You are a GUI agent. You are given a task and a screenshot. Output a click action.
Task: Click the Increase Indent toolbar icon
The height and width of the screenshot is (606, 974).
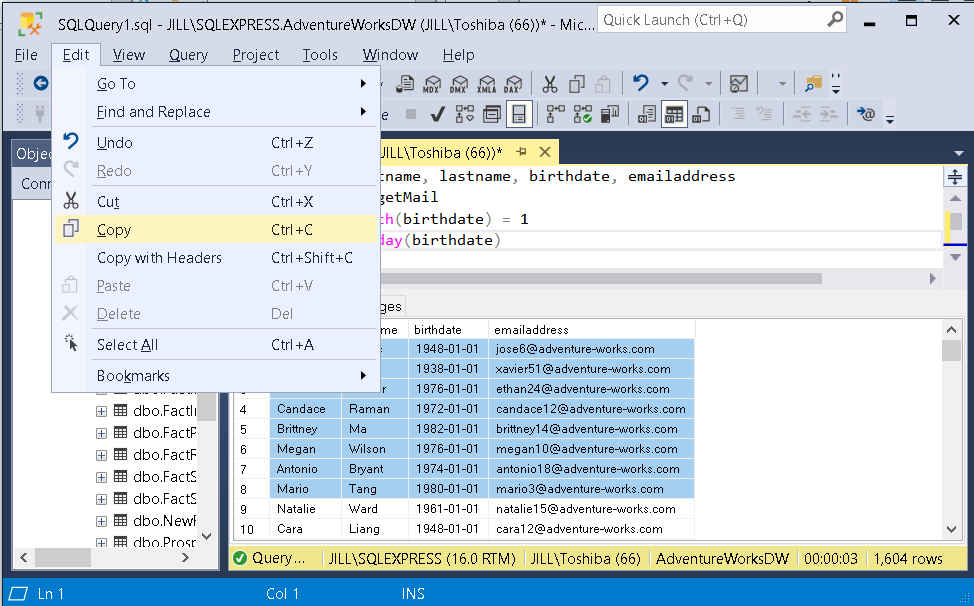(x=829, y=114)
